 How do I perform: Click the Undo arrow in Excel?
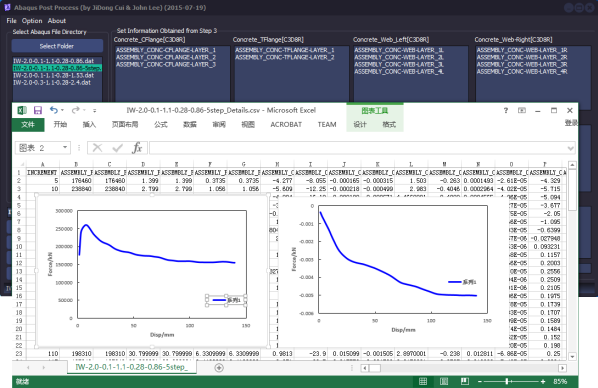point(53,110)
